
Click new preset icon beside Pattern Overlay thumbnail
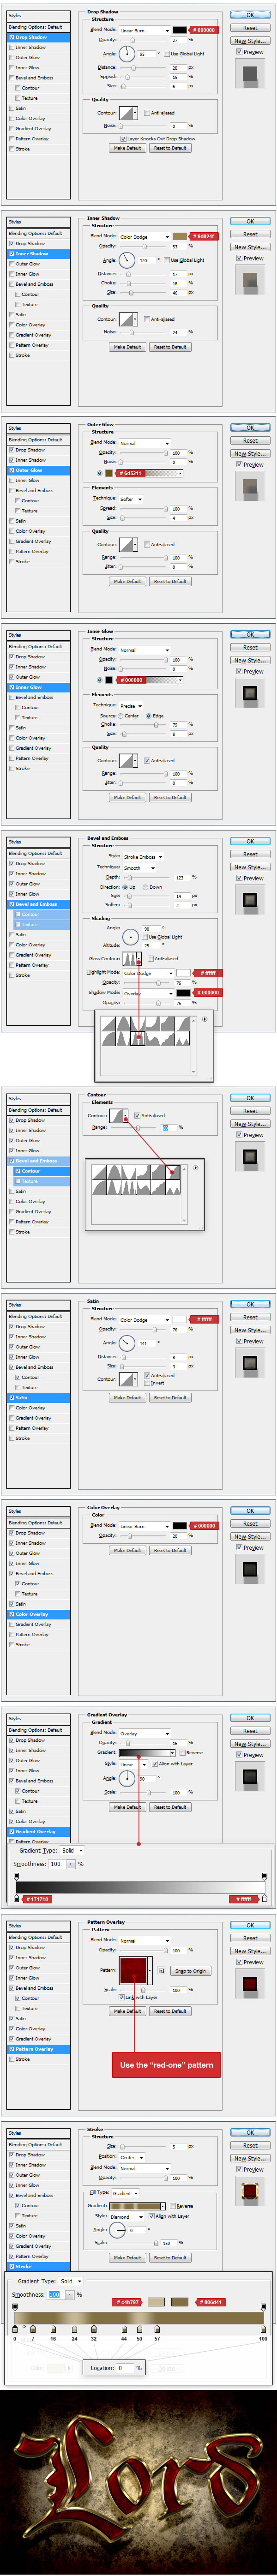[x=161, y=1971]
